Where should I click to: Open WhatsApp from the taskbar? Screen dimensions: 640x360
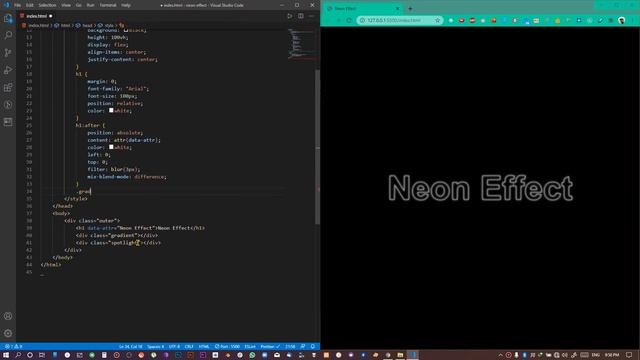tap(252, 355)
